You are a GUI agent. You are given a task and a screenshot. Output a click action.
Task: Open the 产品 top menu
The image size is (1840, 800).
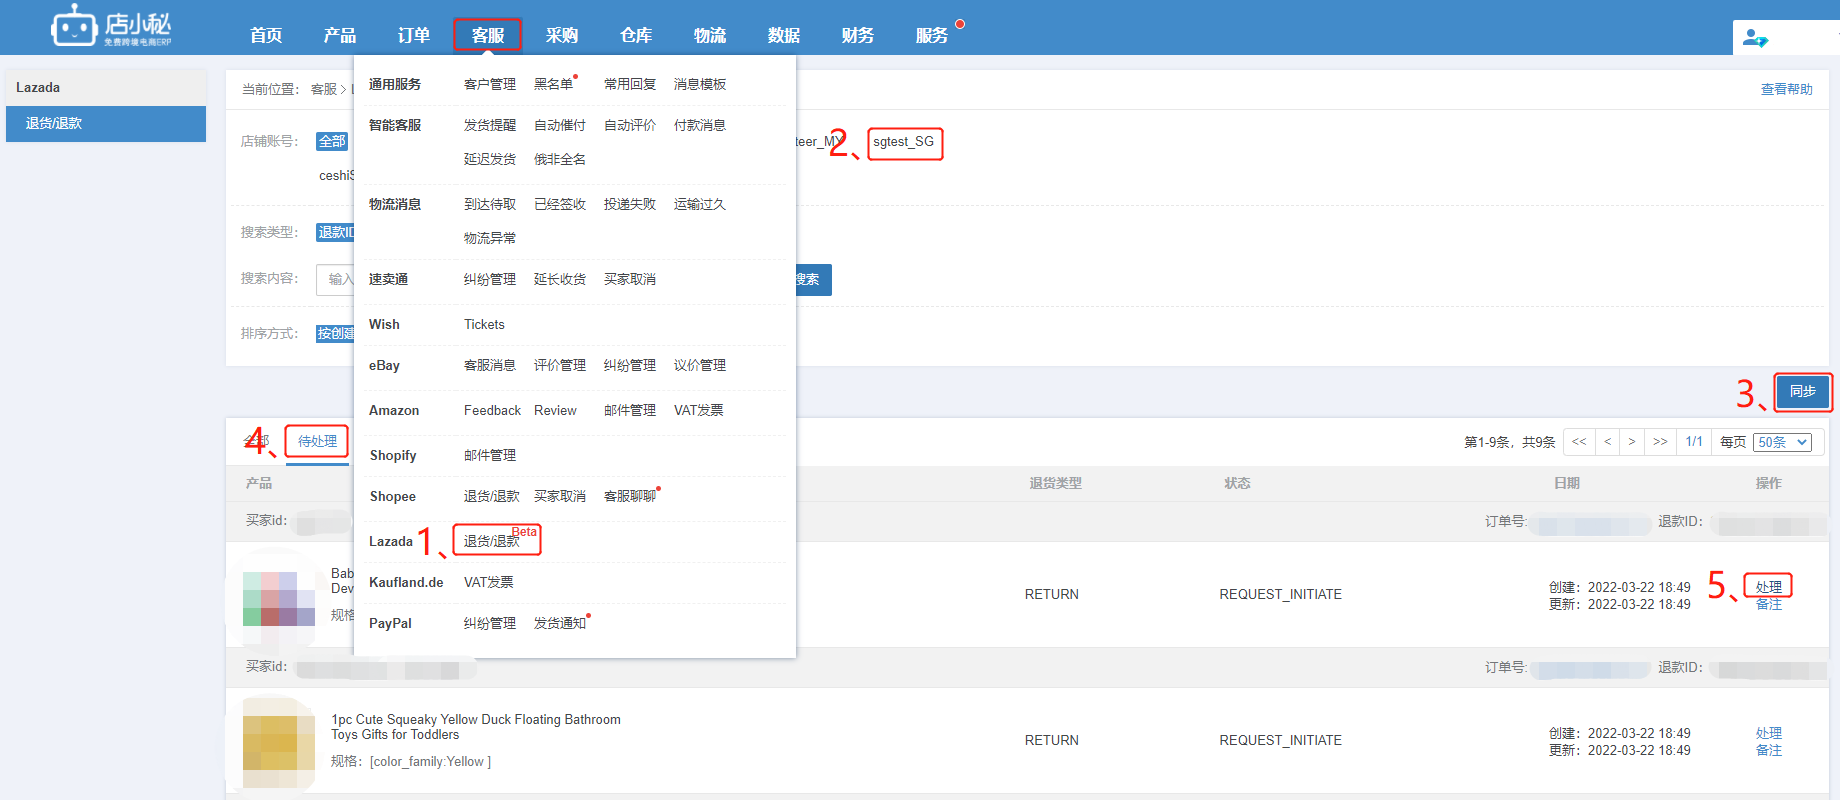tap(340, 35)
